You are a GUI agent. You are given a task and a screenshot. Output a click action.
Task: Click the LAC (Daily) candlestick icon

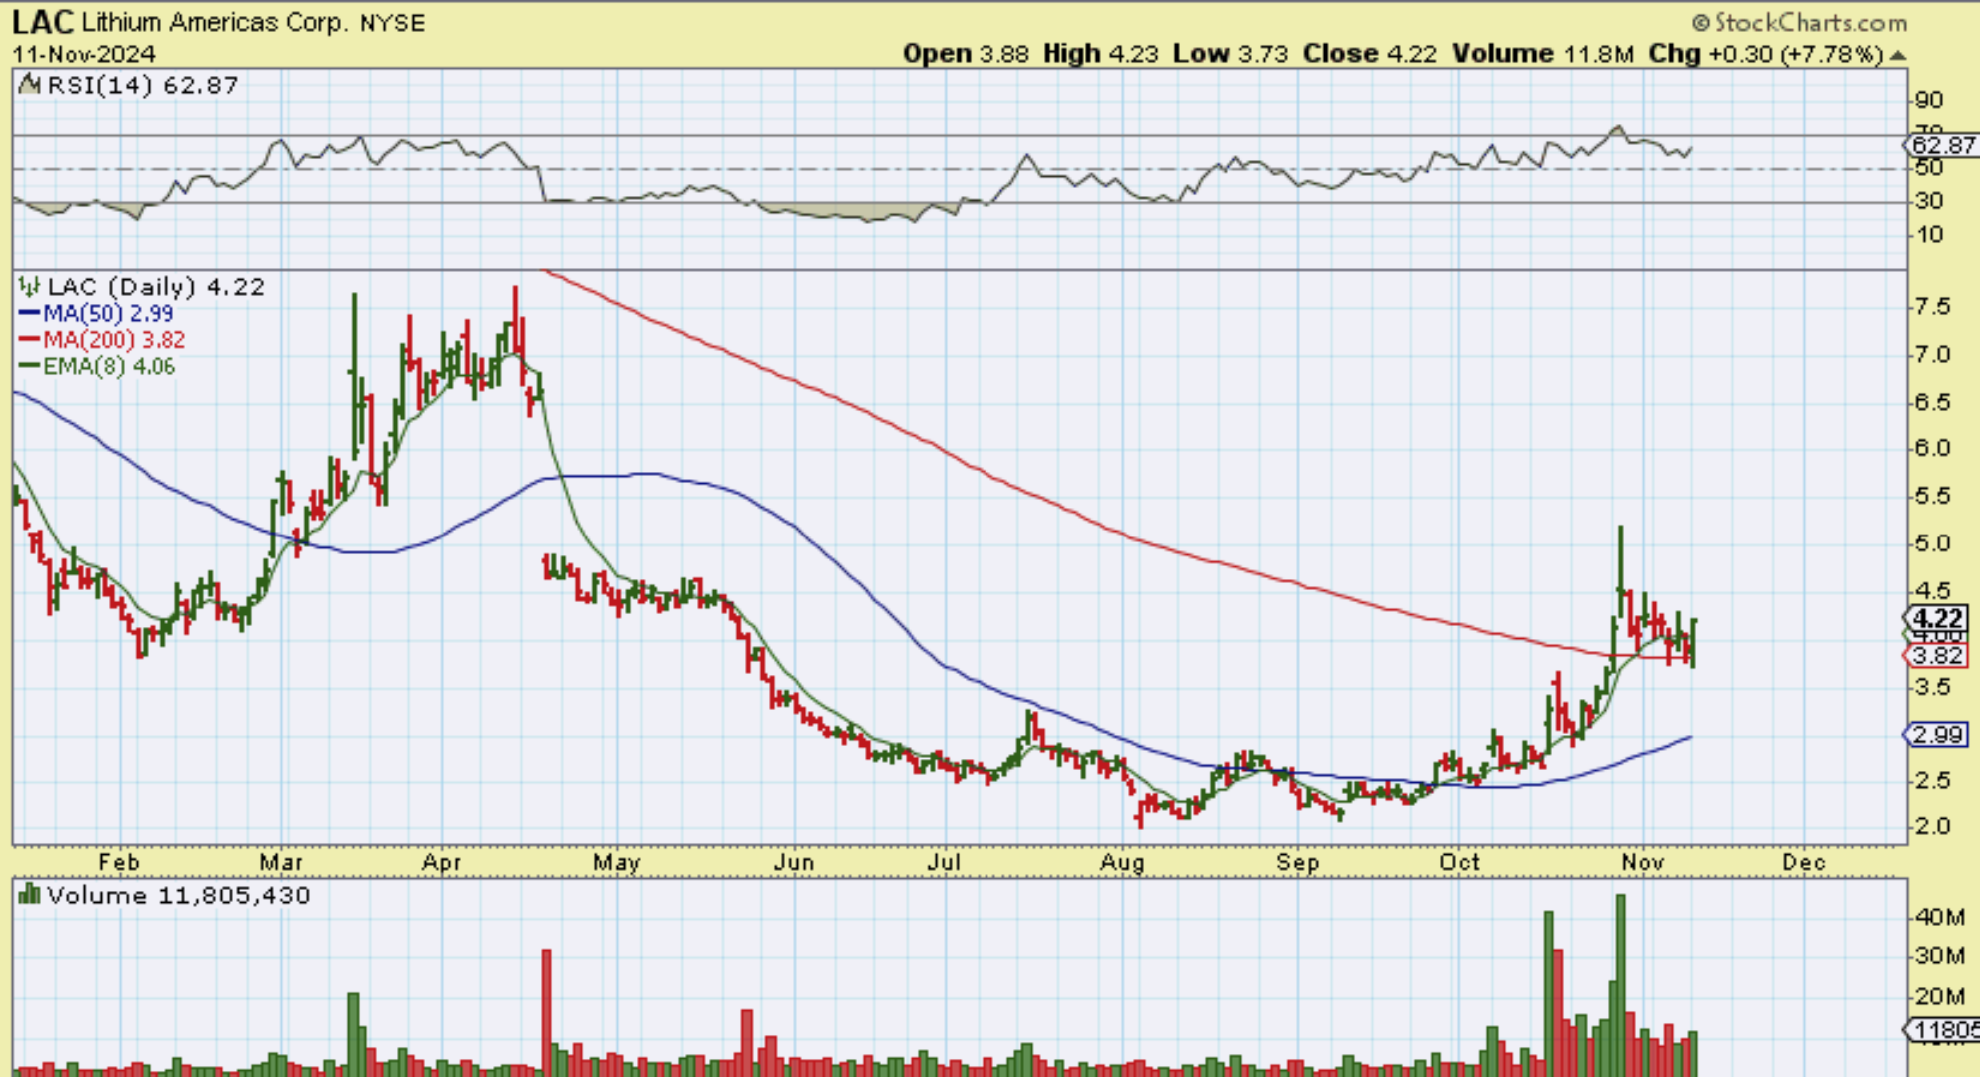coord(30,288)
